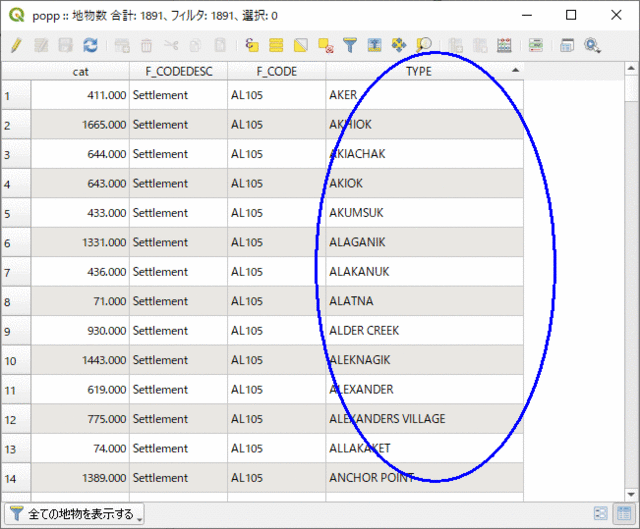Image resolution: width=640 pixels, height=529 pixels.
Task: Click the Settlement cell in row 5
Action: [x=178, y=213]
